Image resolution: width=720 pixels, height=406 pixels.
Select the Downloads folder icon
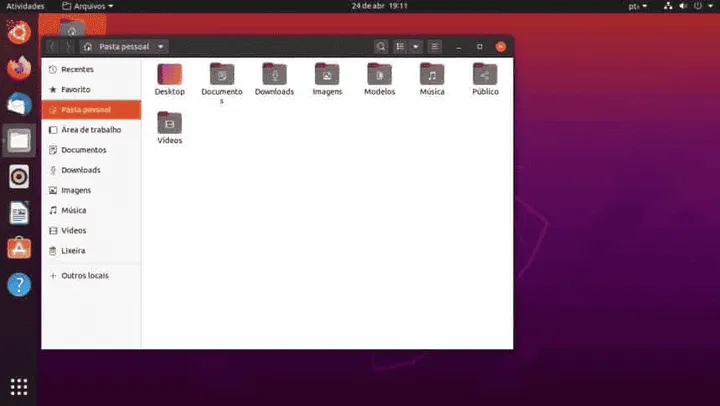(274, 74)
